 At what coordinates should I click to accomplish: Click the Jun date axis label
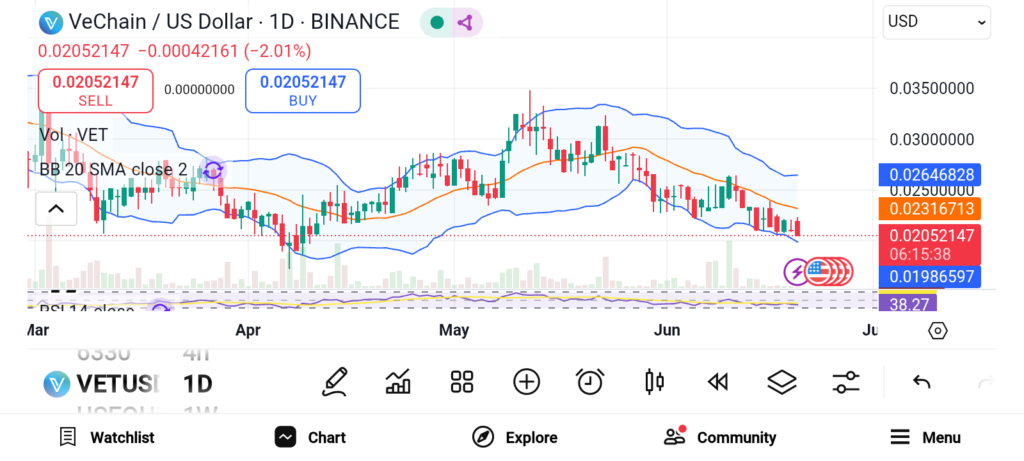(x=667, y=330)
